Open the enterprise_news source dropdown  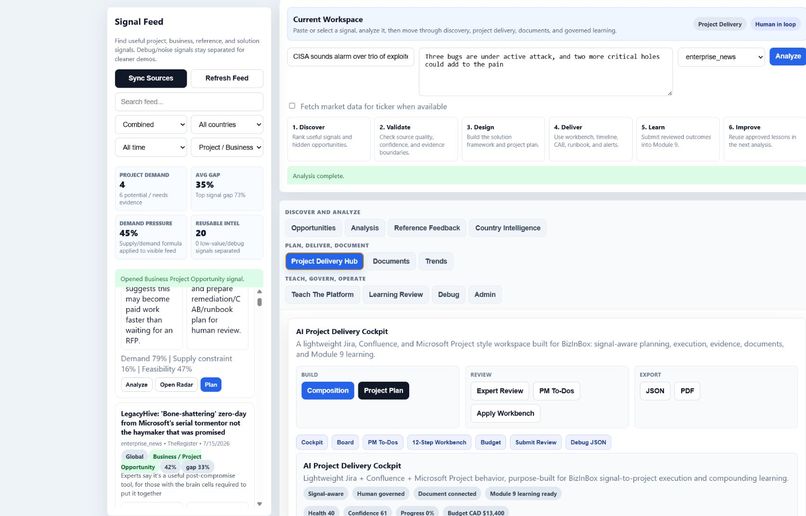click(721, 57)
